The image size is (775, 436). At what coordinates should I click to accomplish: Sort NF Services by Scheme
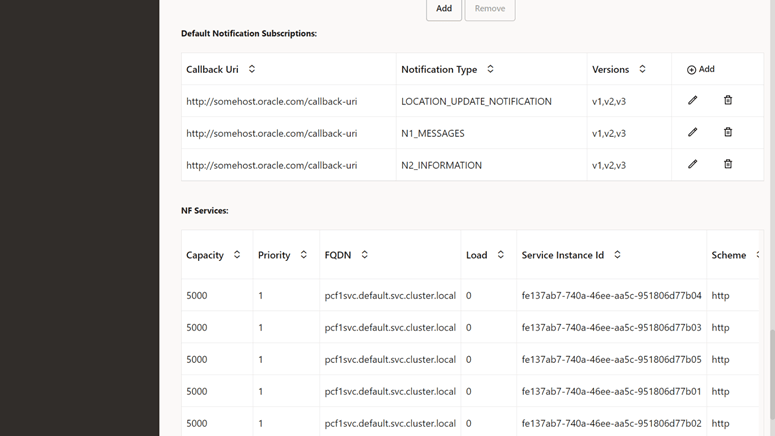pos(758,255)
